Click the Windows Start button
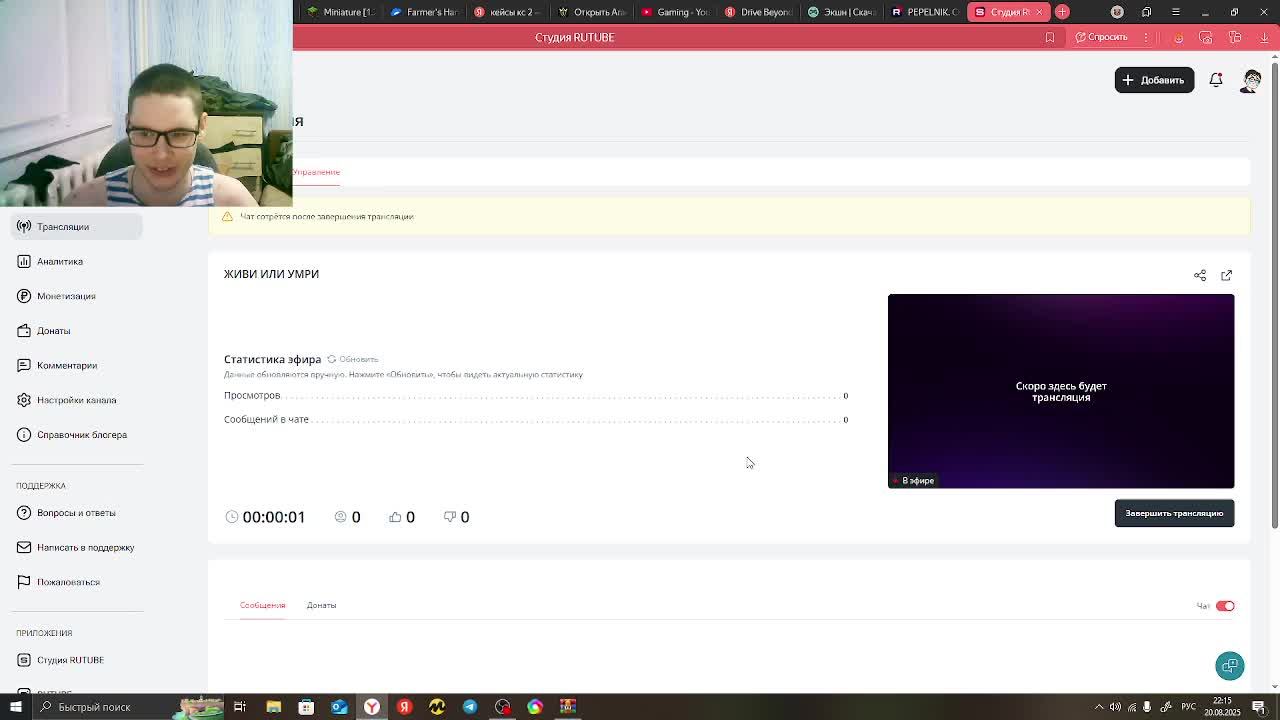Screen dimensions: 1280x720 click(15, 707)
